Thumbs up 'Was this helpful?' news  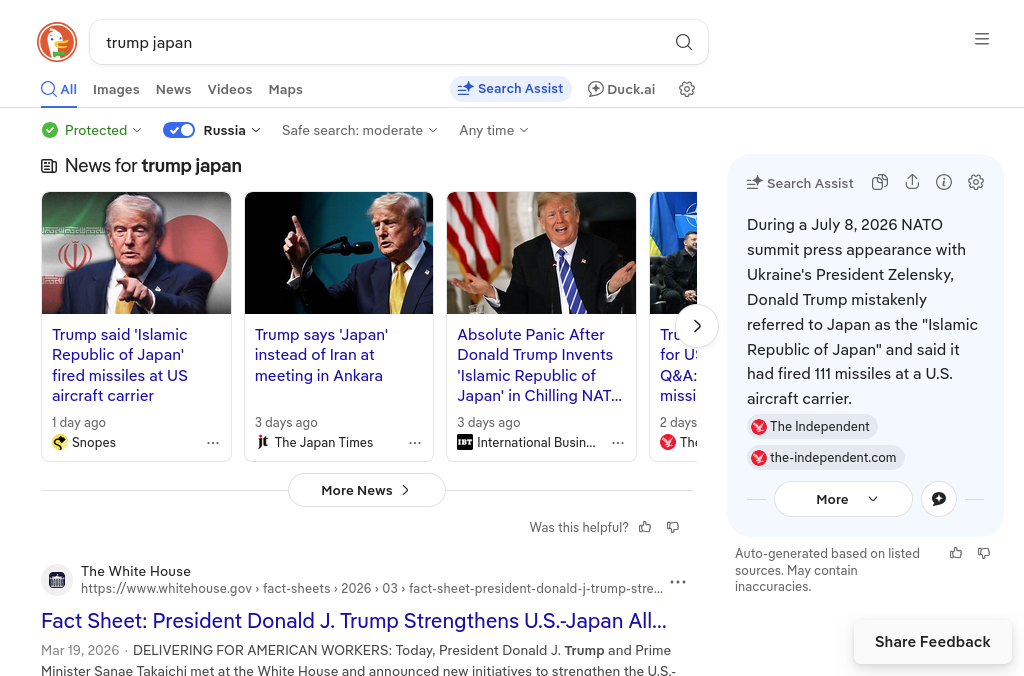coord(645,527)
